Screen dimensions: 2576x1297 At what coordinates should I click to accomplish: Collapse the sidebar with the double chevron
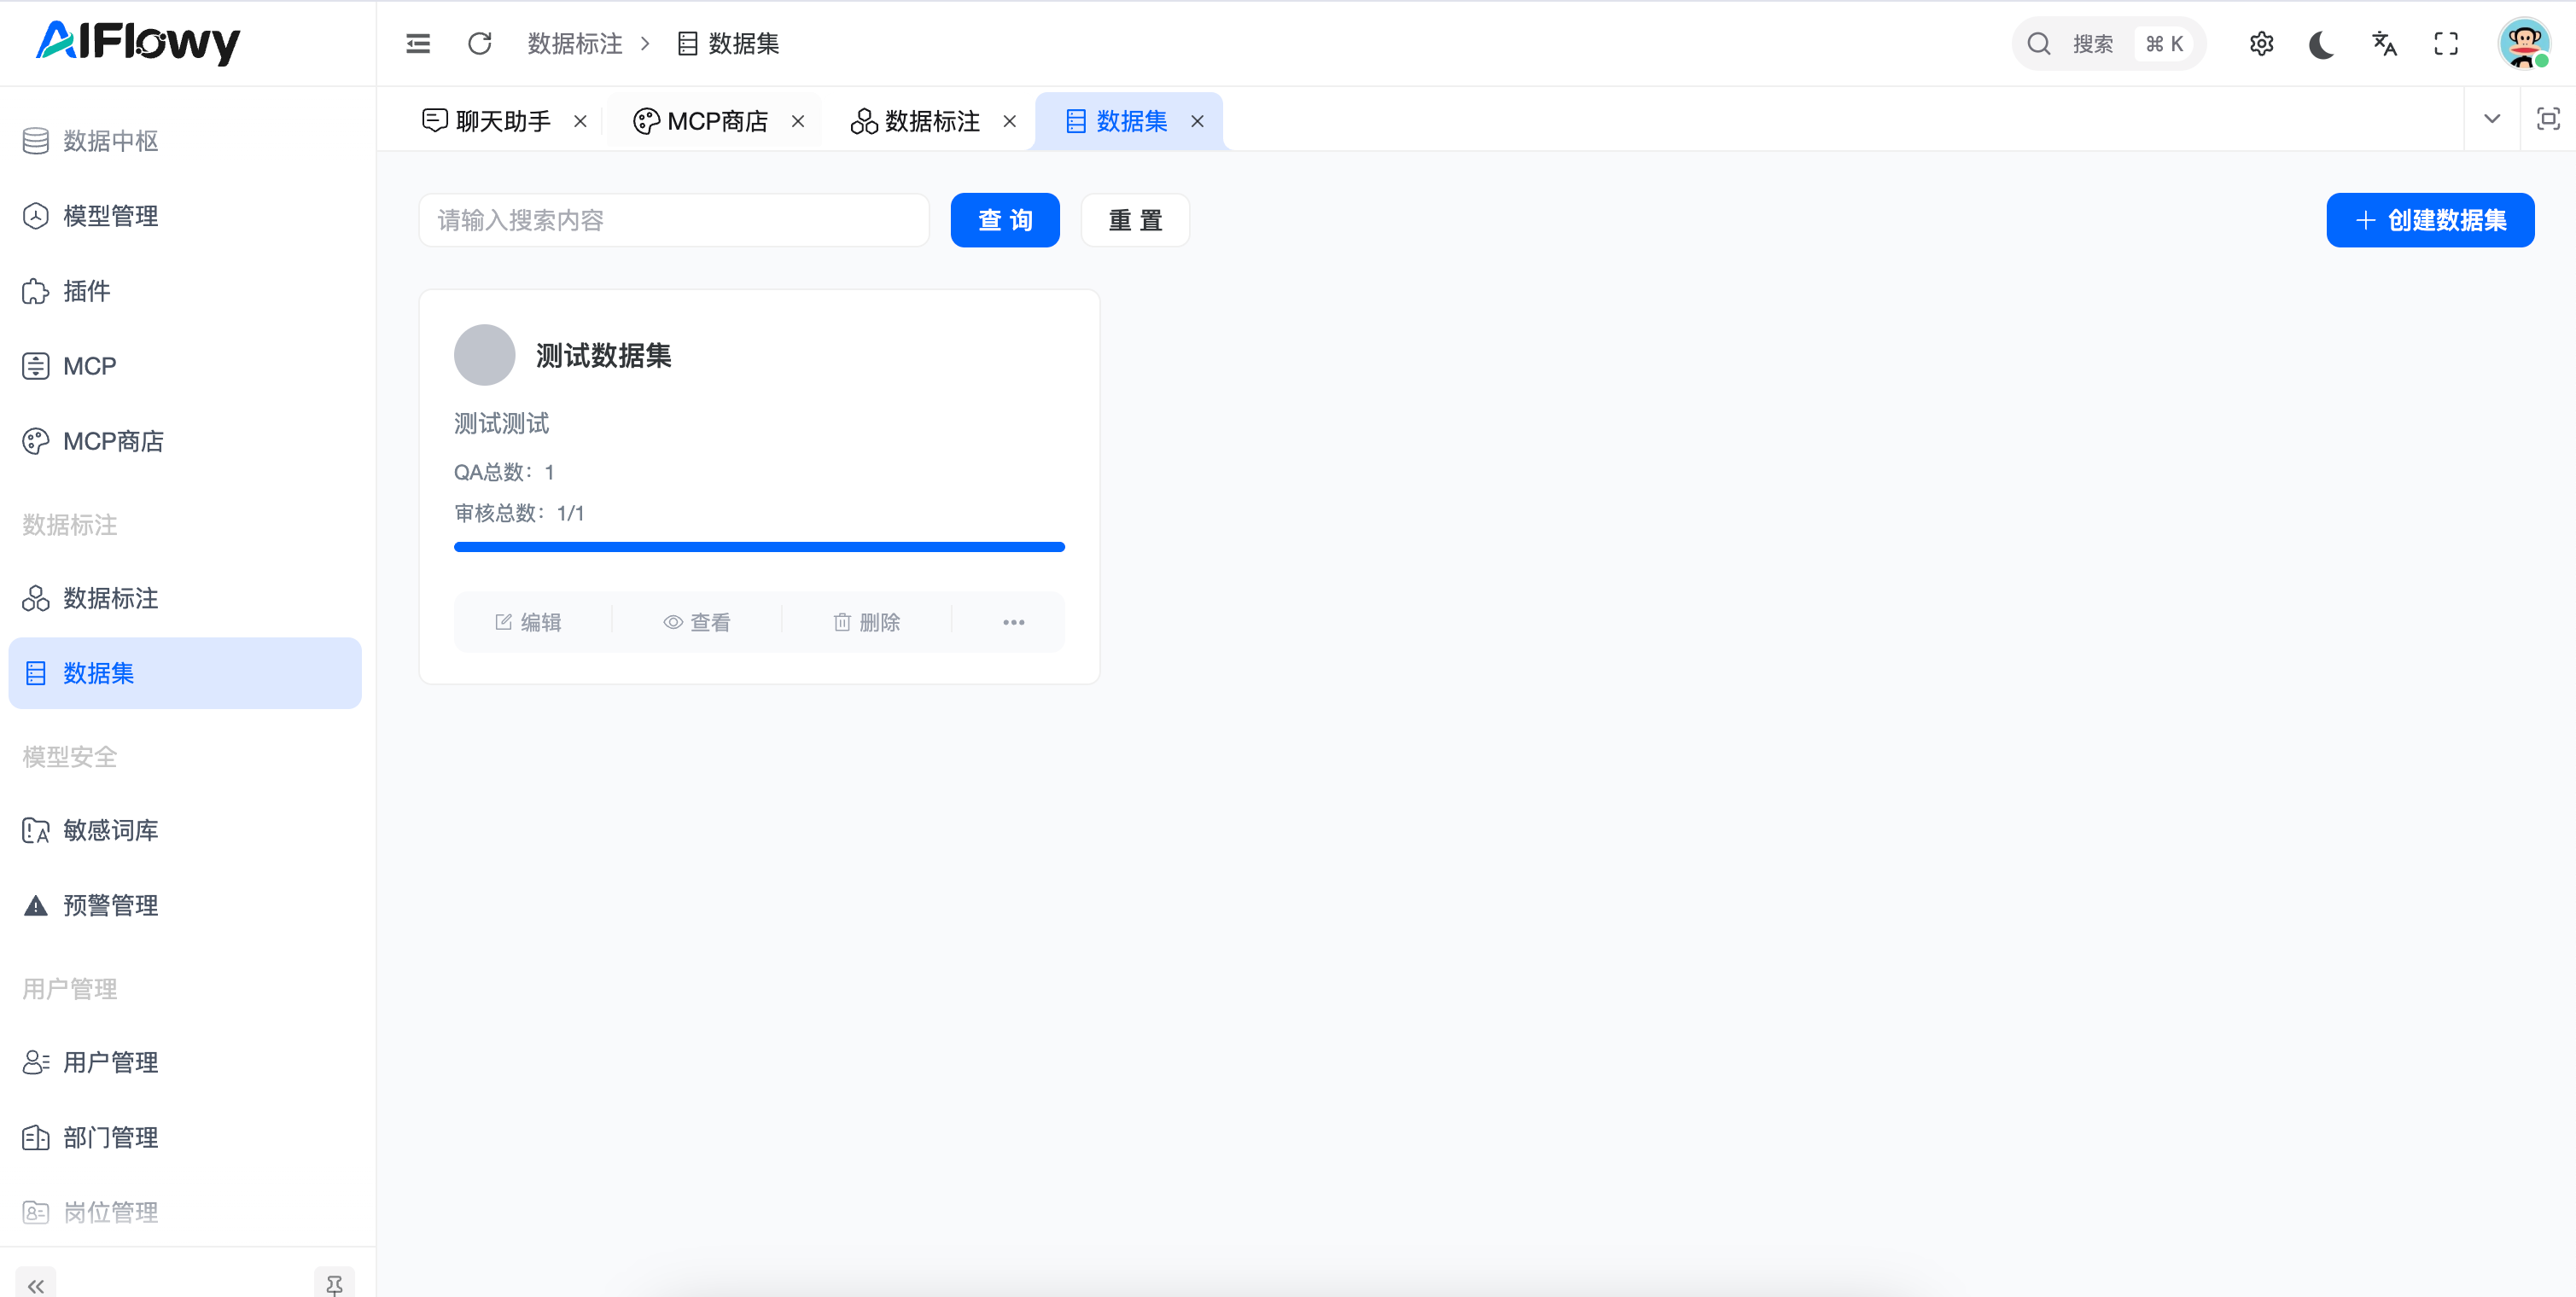36,1284
